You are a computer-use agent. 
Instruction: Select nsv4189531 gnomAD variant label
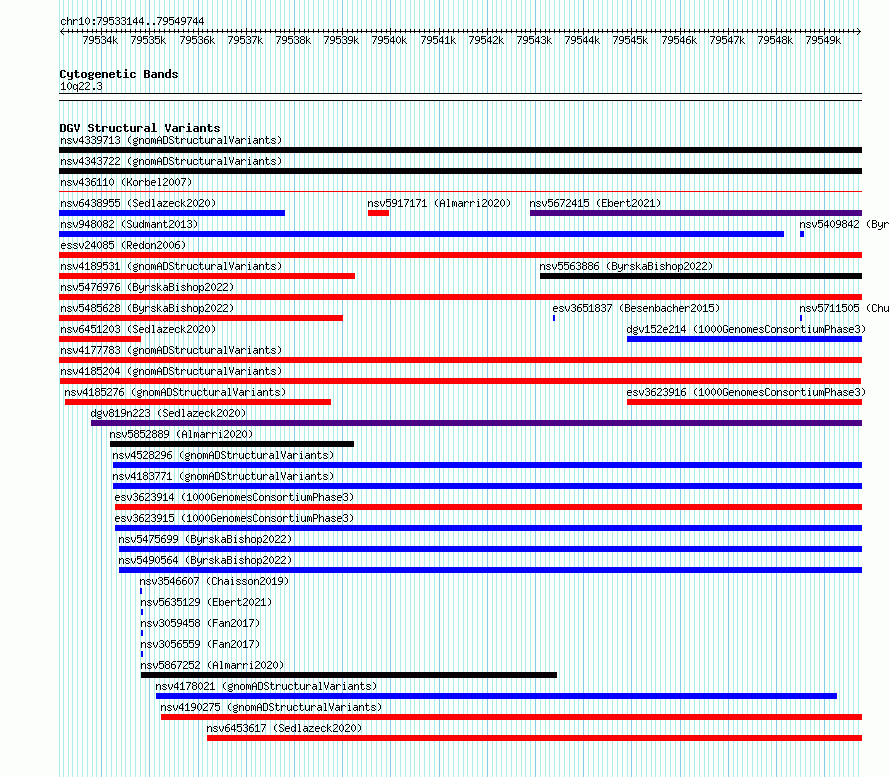[x=171, y=266]
